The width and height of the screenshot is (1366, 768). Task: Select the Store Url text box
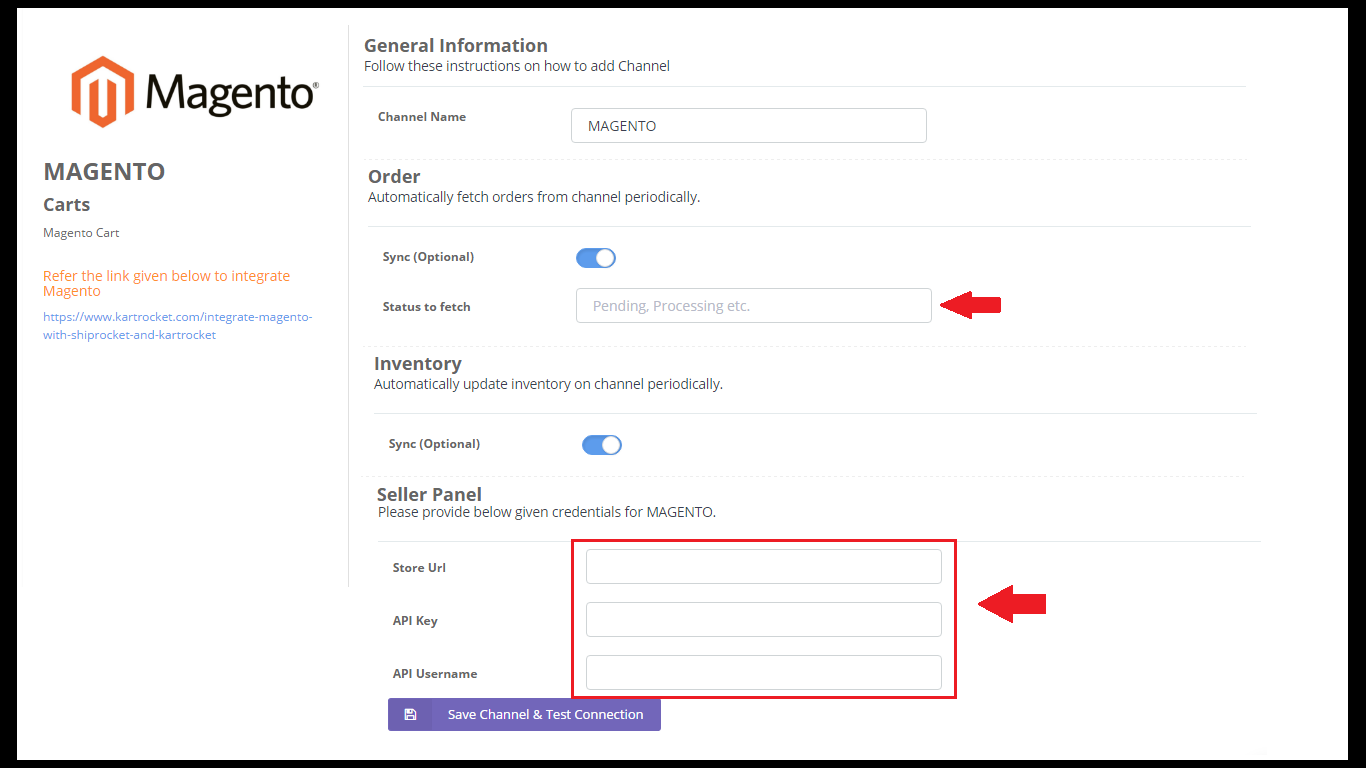763,567
